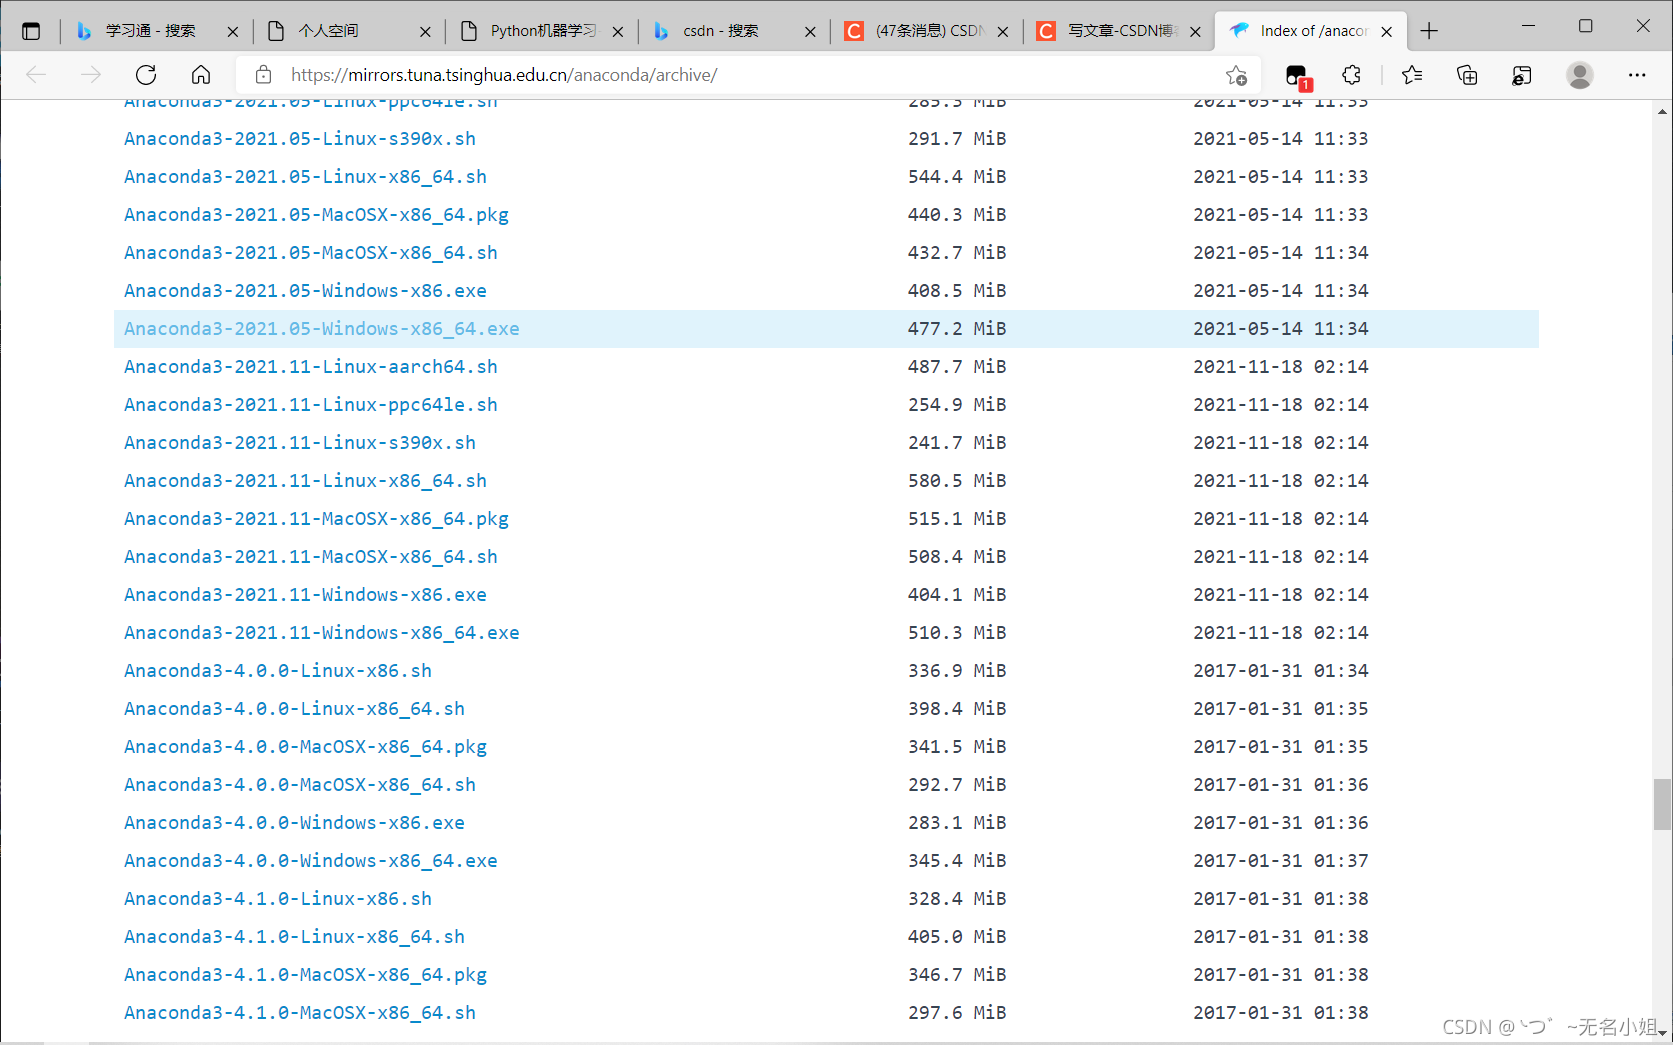The image size is (1673, 1045).
Task: Close the 学习通 - 搜索 tab
Action: [233, 32]
